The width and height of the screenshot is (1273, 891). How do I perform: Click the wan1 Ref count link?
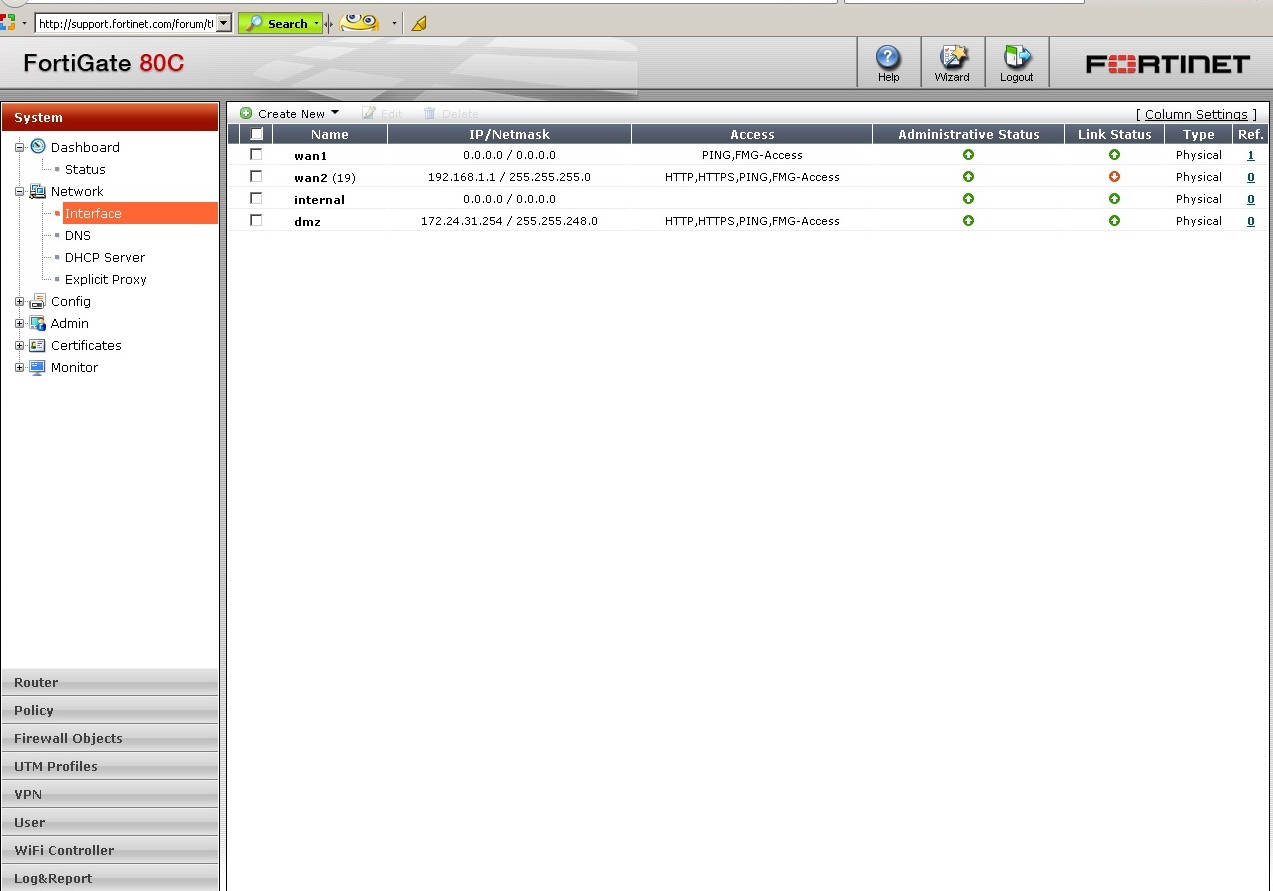[x=1250, y=155]
